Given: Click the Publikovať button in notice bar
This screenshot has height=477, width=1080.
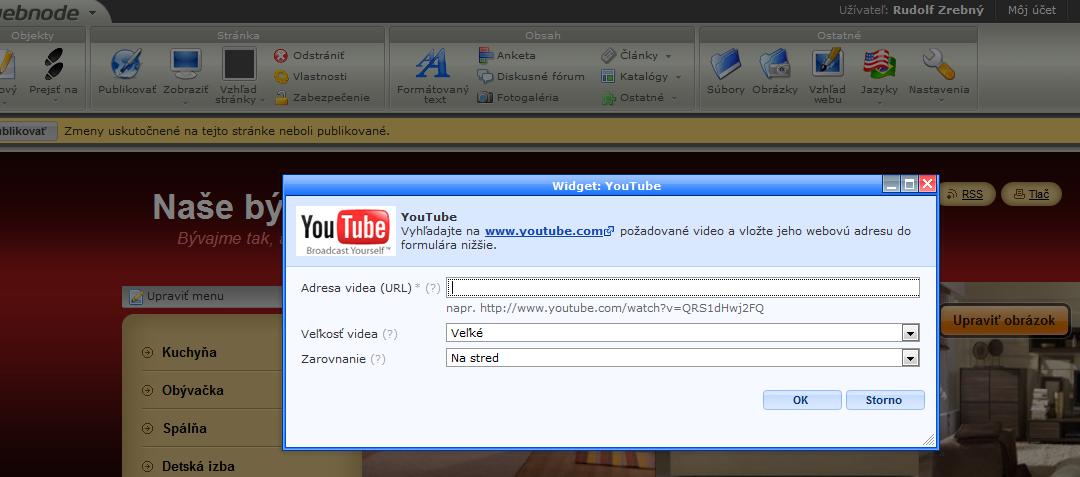Looking at the screenshot, I should tap(26, 131).
